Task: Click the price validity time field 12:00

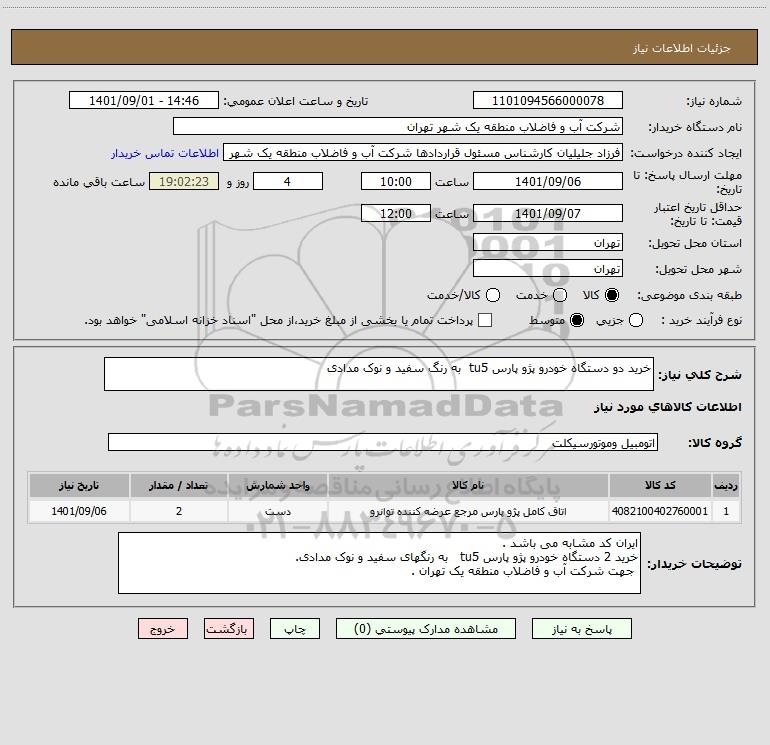Action: coord(396,213)
